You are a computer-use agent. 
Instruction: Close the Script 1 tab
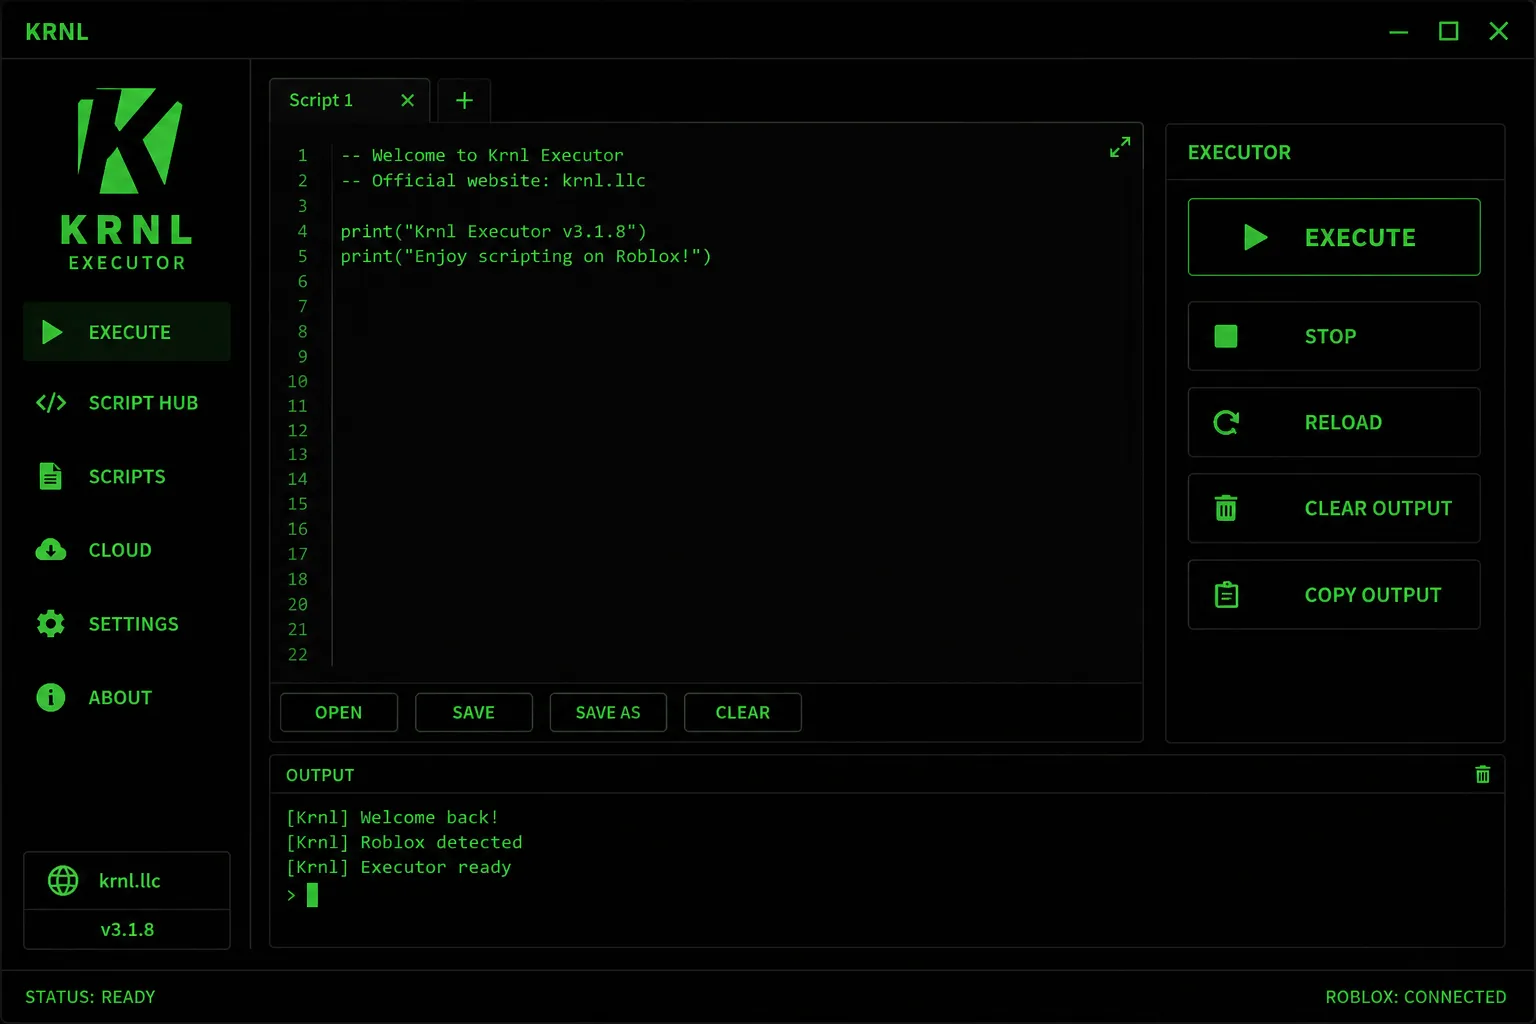[x=407, y=100]
